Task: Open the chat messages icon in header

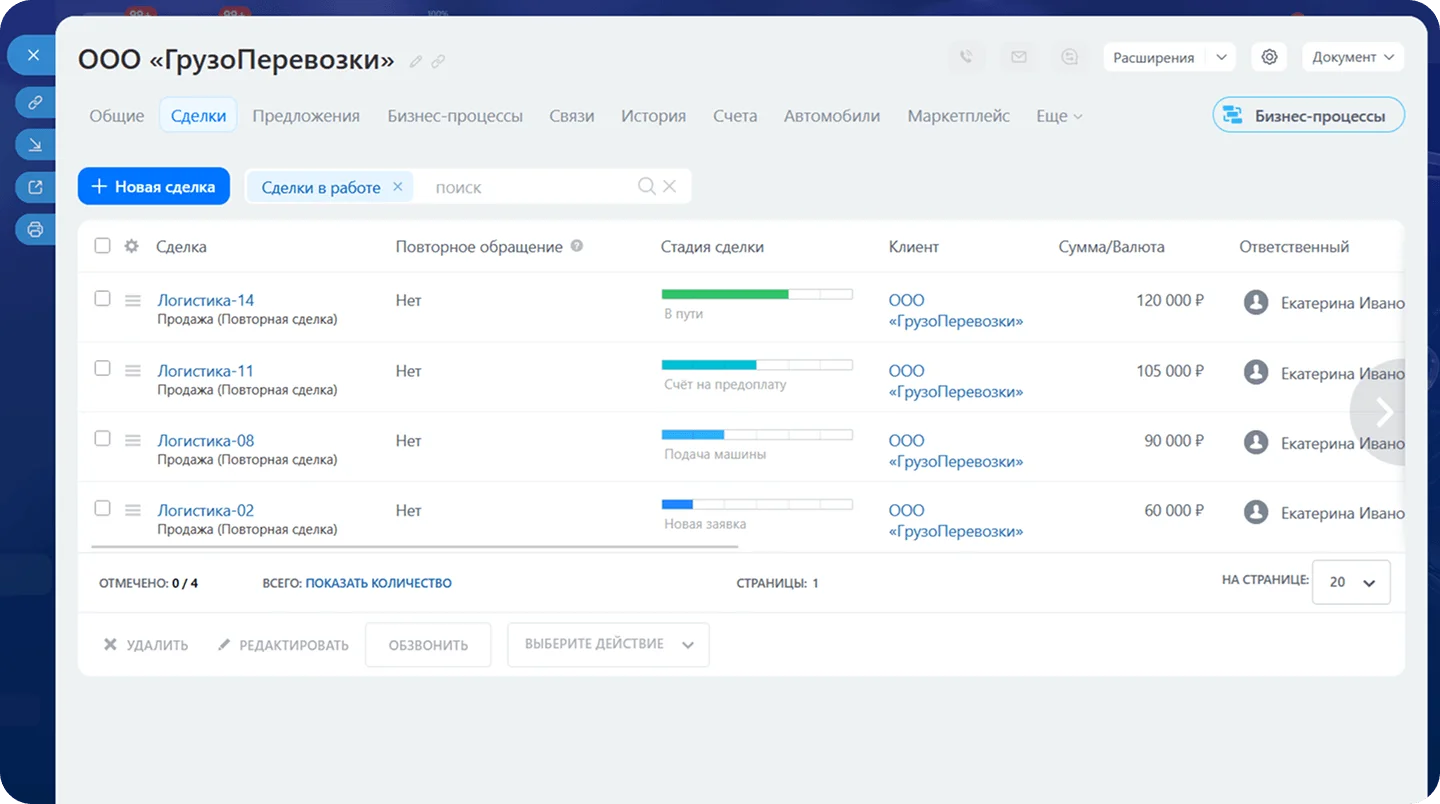Action: (1070, 57)
